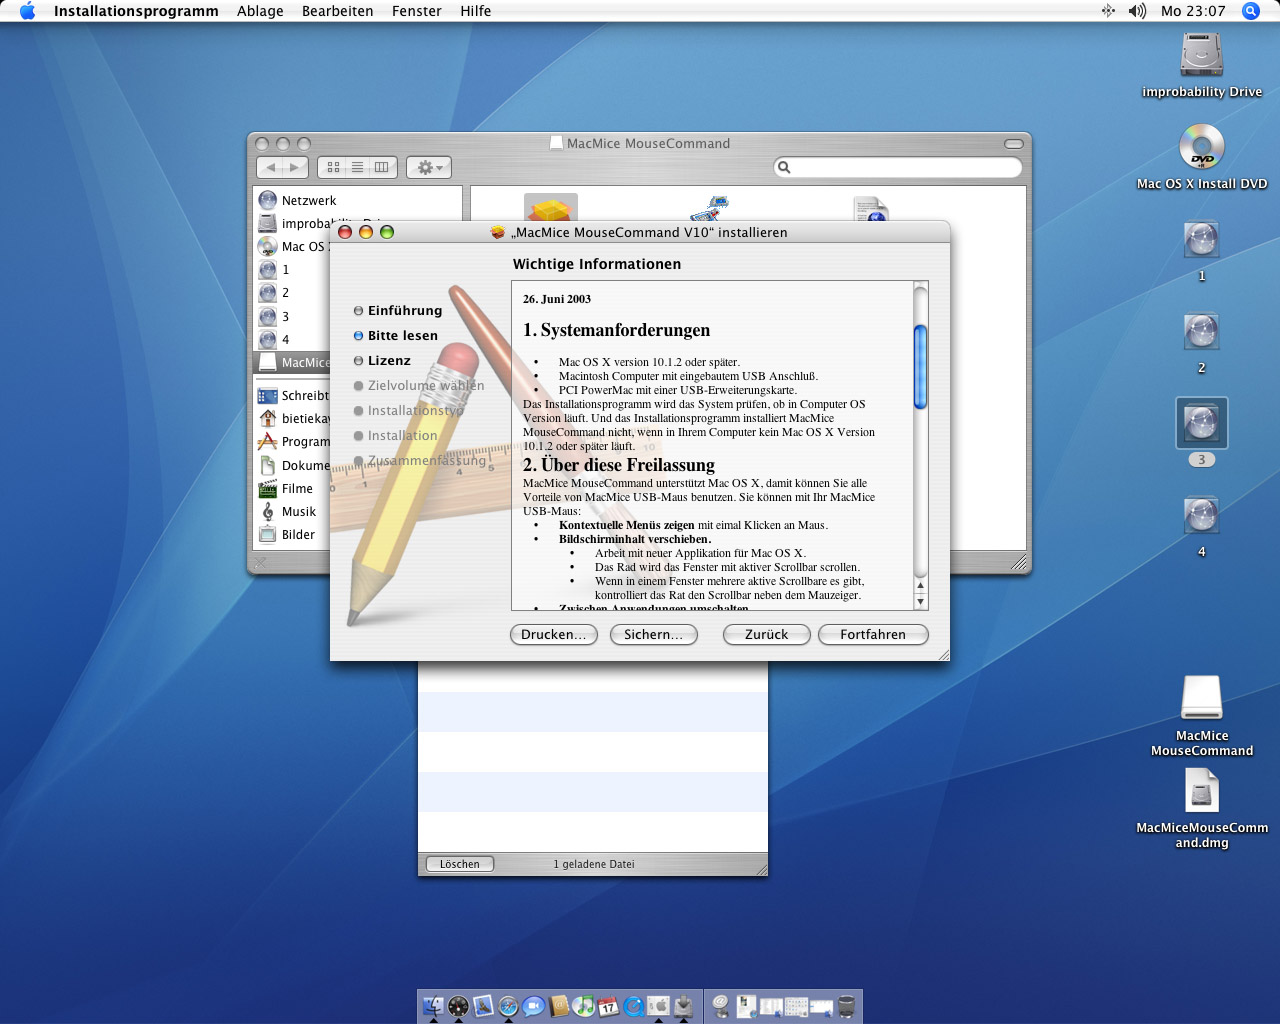Switch Finder to list view
The width and height of the screenshot is (1280, 1024).
pyautogui.click(x=357, y=168)
